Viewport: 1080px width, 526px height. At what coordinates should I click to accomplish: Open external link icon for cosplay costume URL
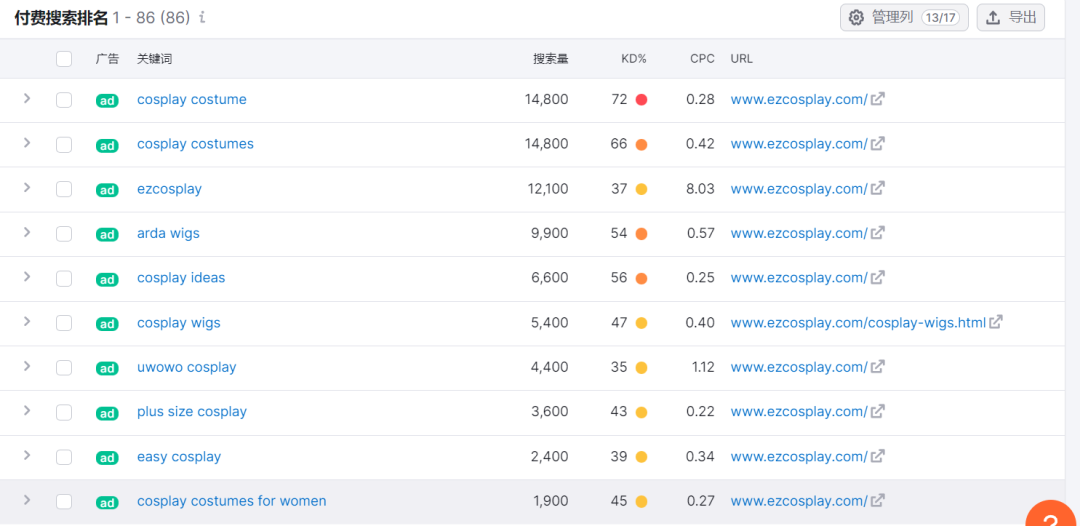coord(877,100)
